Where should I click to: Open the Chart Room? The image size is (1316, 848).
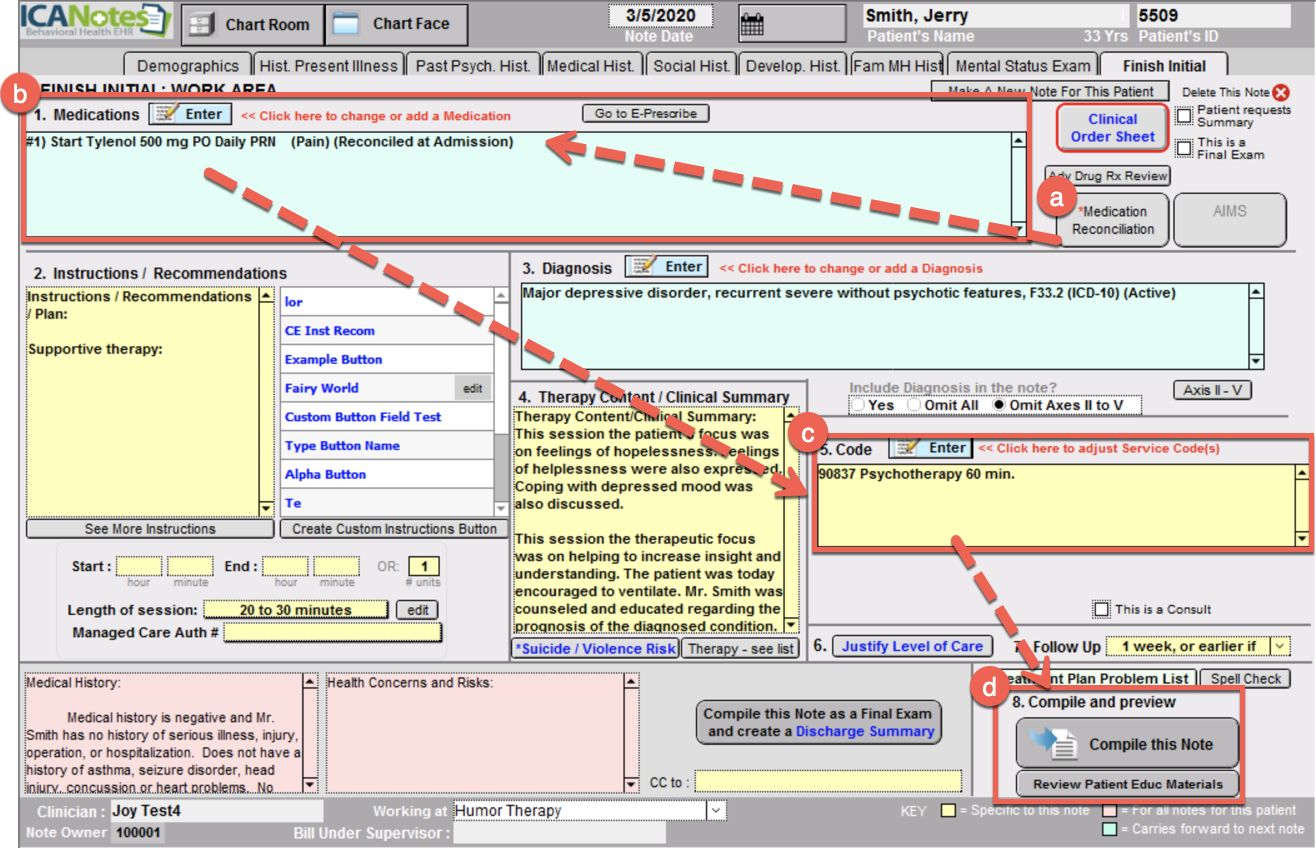252,24
